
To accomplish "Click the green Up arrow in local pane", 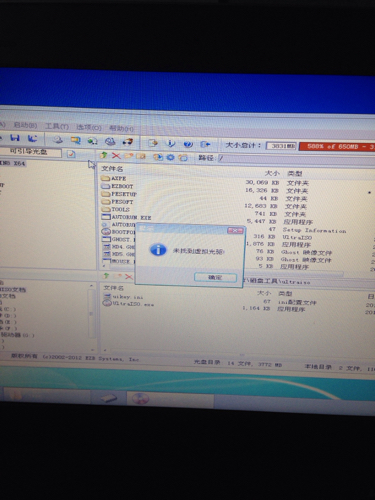I will click(106, 275).
